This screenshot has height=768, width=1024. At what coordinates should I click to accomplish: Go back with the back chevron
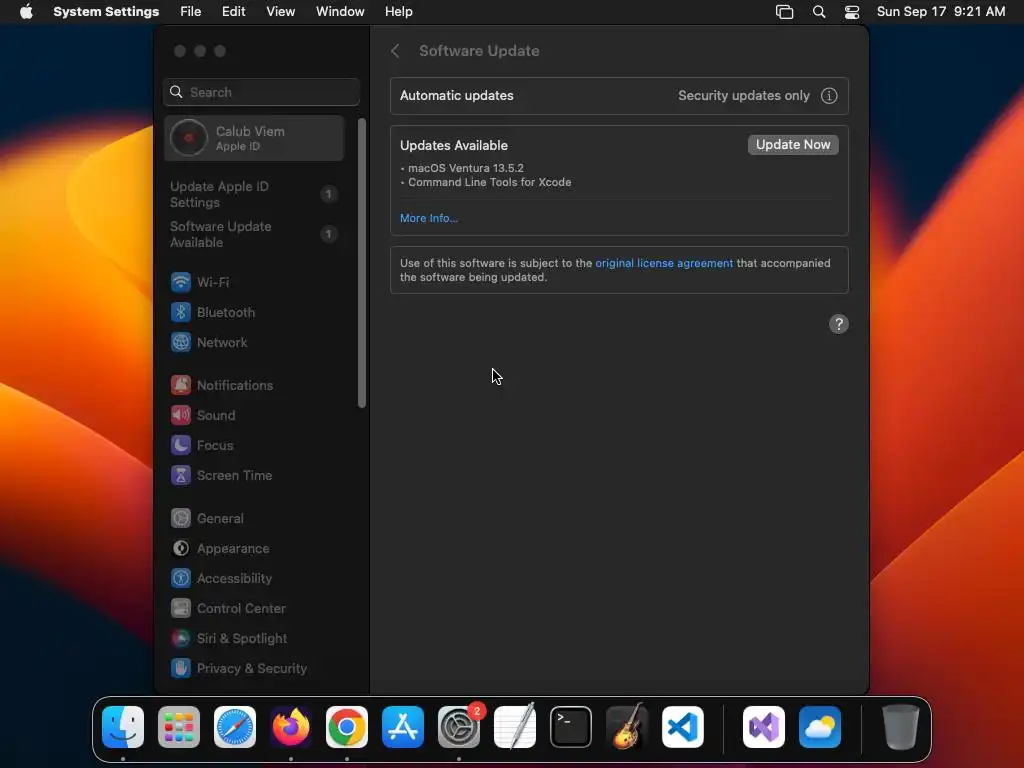[x=395, y=51]
